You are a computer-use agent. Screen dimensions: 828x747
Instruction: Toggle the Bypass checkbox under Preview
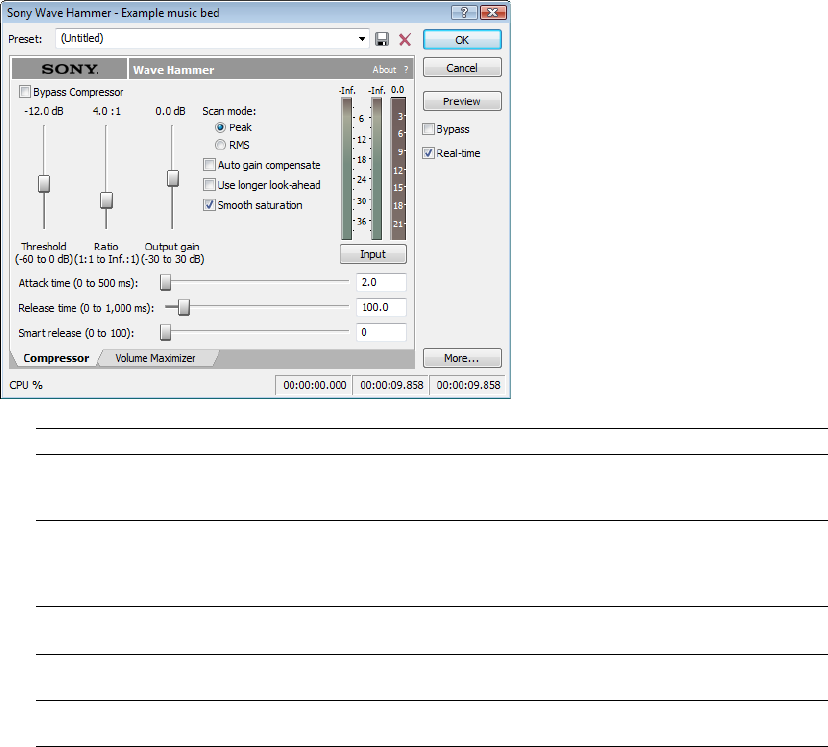428,129
